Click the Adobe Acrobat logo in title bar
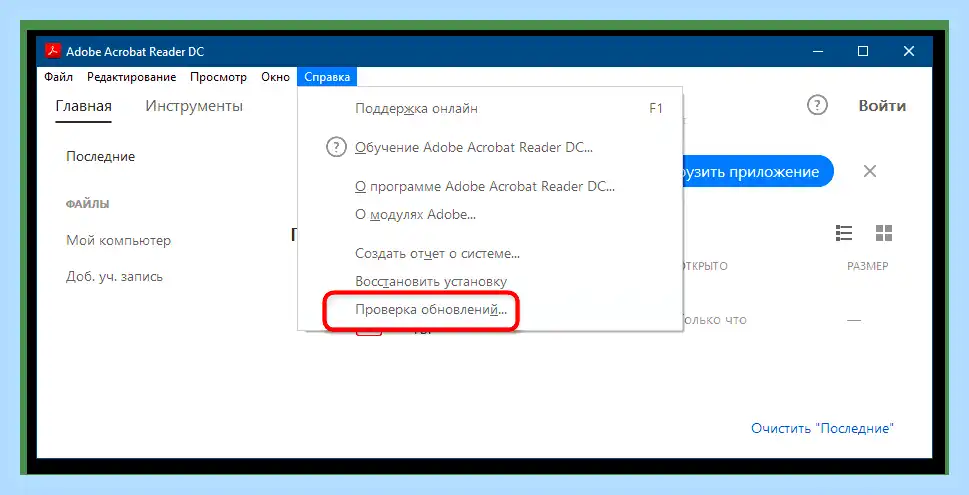Viewport: 969px width, 495px height. [53, 51]
